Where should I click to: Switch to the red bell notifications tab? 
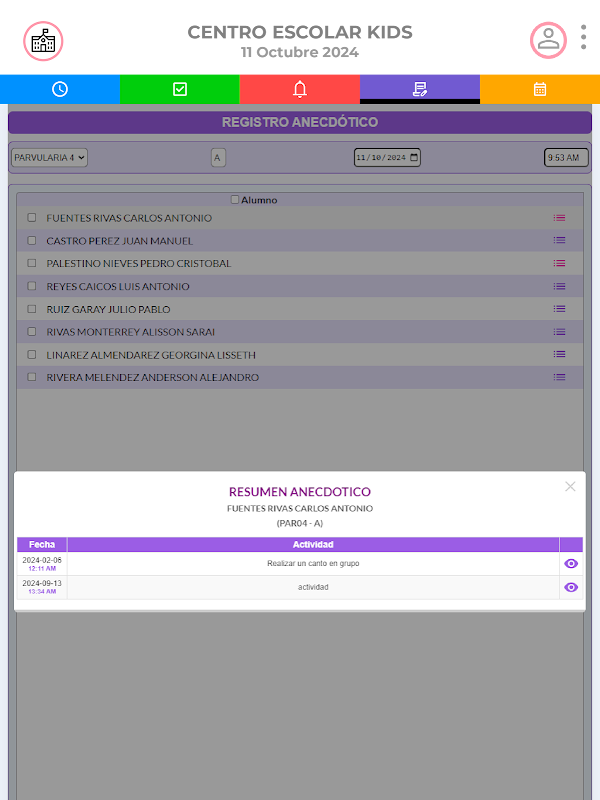pyautogui.click(x=299, y=89)
